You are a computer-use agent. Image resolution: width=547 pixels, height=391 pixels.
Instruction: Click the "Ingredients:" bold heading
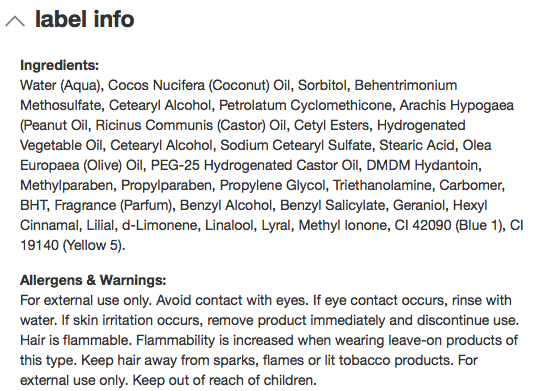60,65
